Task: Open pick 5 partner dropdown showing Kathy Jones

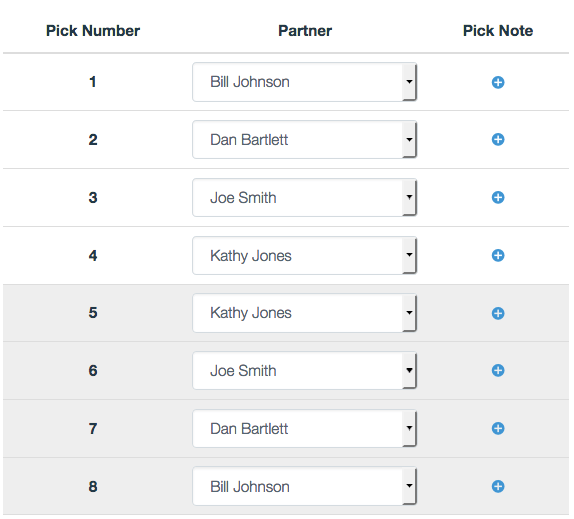Action: tap(305, 313)
